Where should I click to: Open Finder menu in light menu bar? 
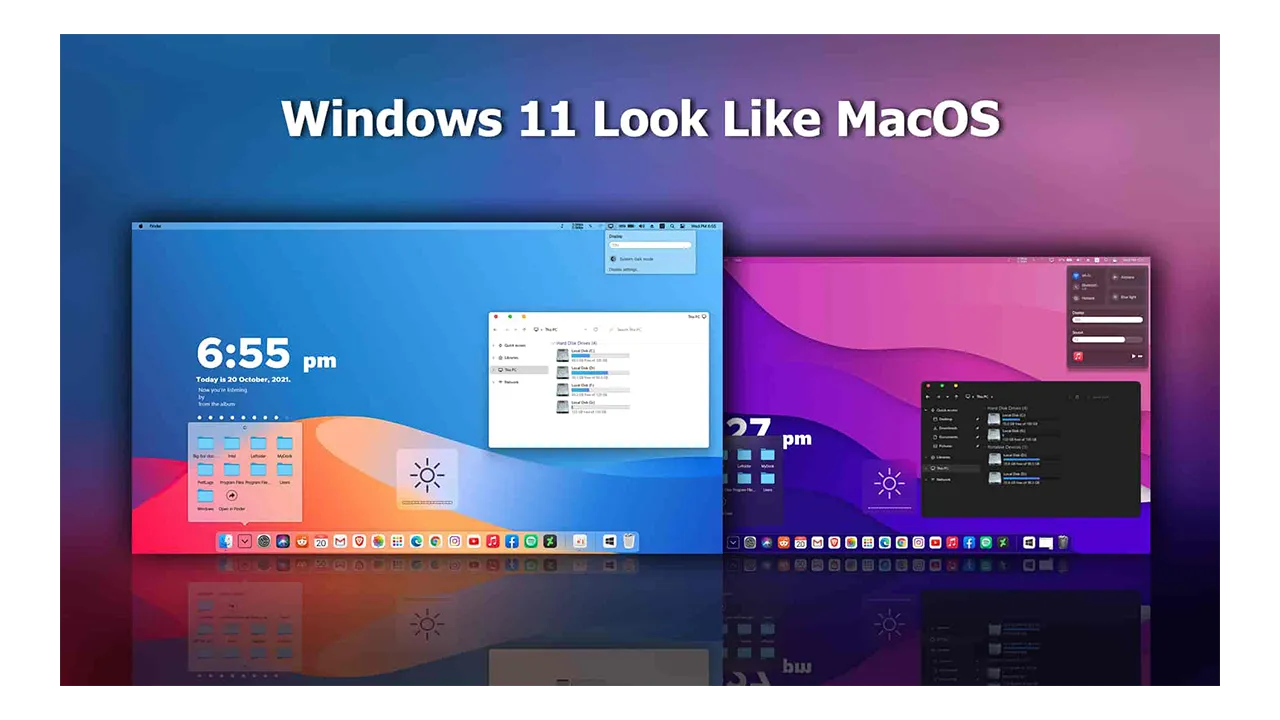(155, 227)
